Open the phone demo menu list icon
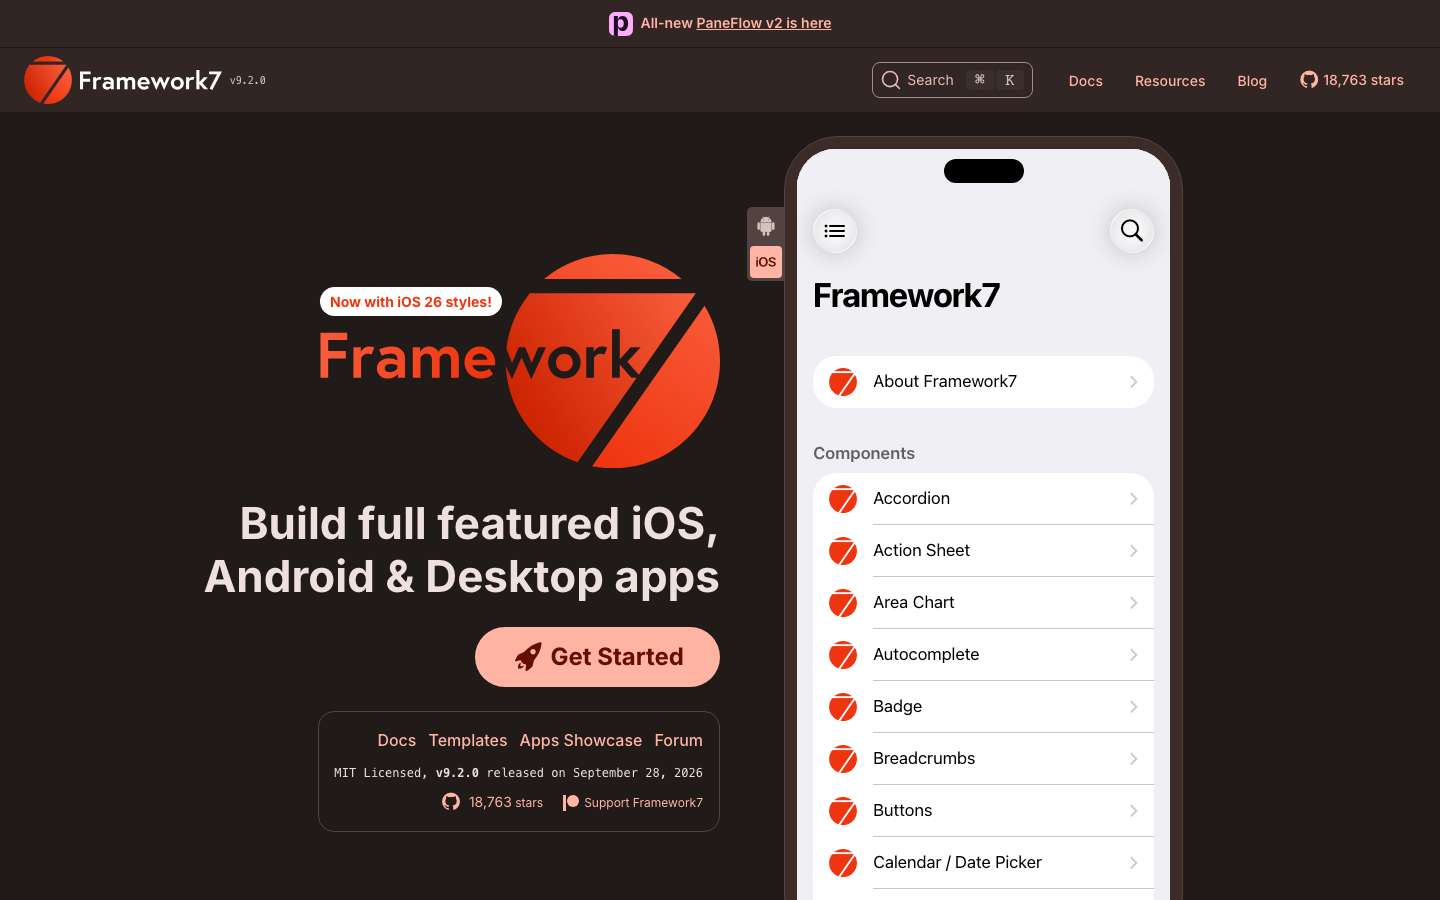The width and height of the screenshot is (1440, 900). tap(835, 231)
